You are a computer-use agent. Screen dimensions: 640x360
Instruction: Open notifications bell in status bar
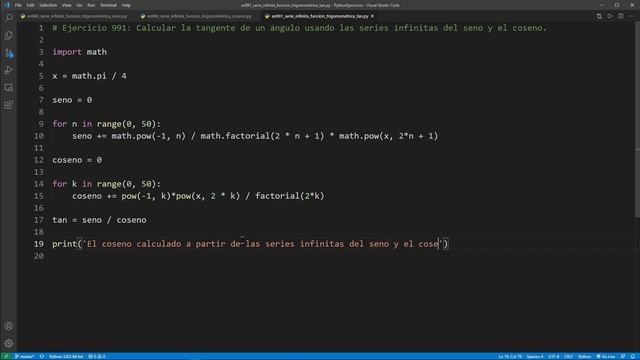[x=633, y=356]
